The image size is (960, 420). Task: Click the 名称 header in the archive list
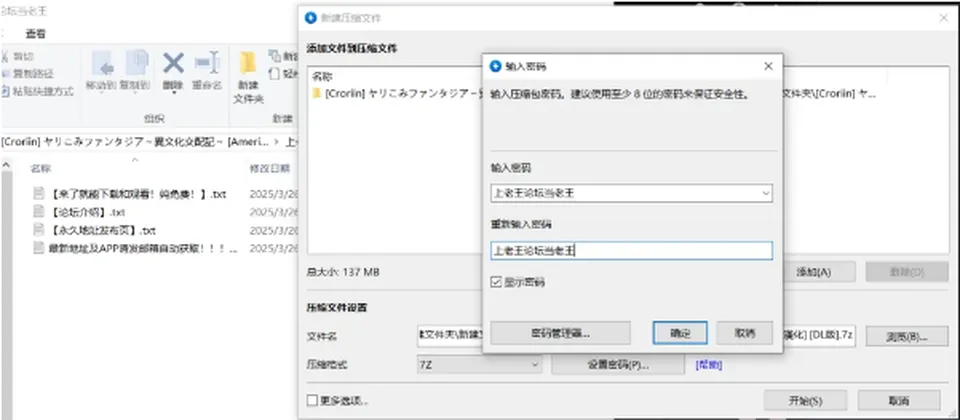click(x=322, y=77)
